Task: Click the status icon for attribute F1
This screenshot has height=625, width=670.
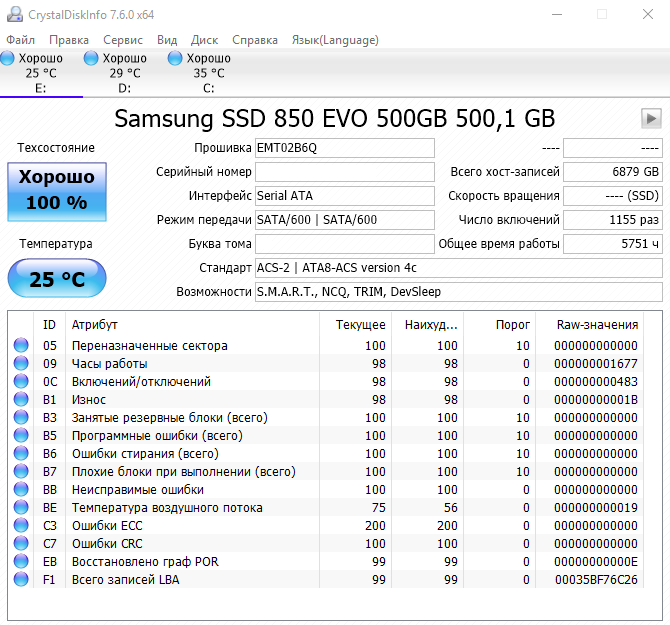Action: (21, 579)
